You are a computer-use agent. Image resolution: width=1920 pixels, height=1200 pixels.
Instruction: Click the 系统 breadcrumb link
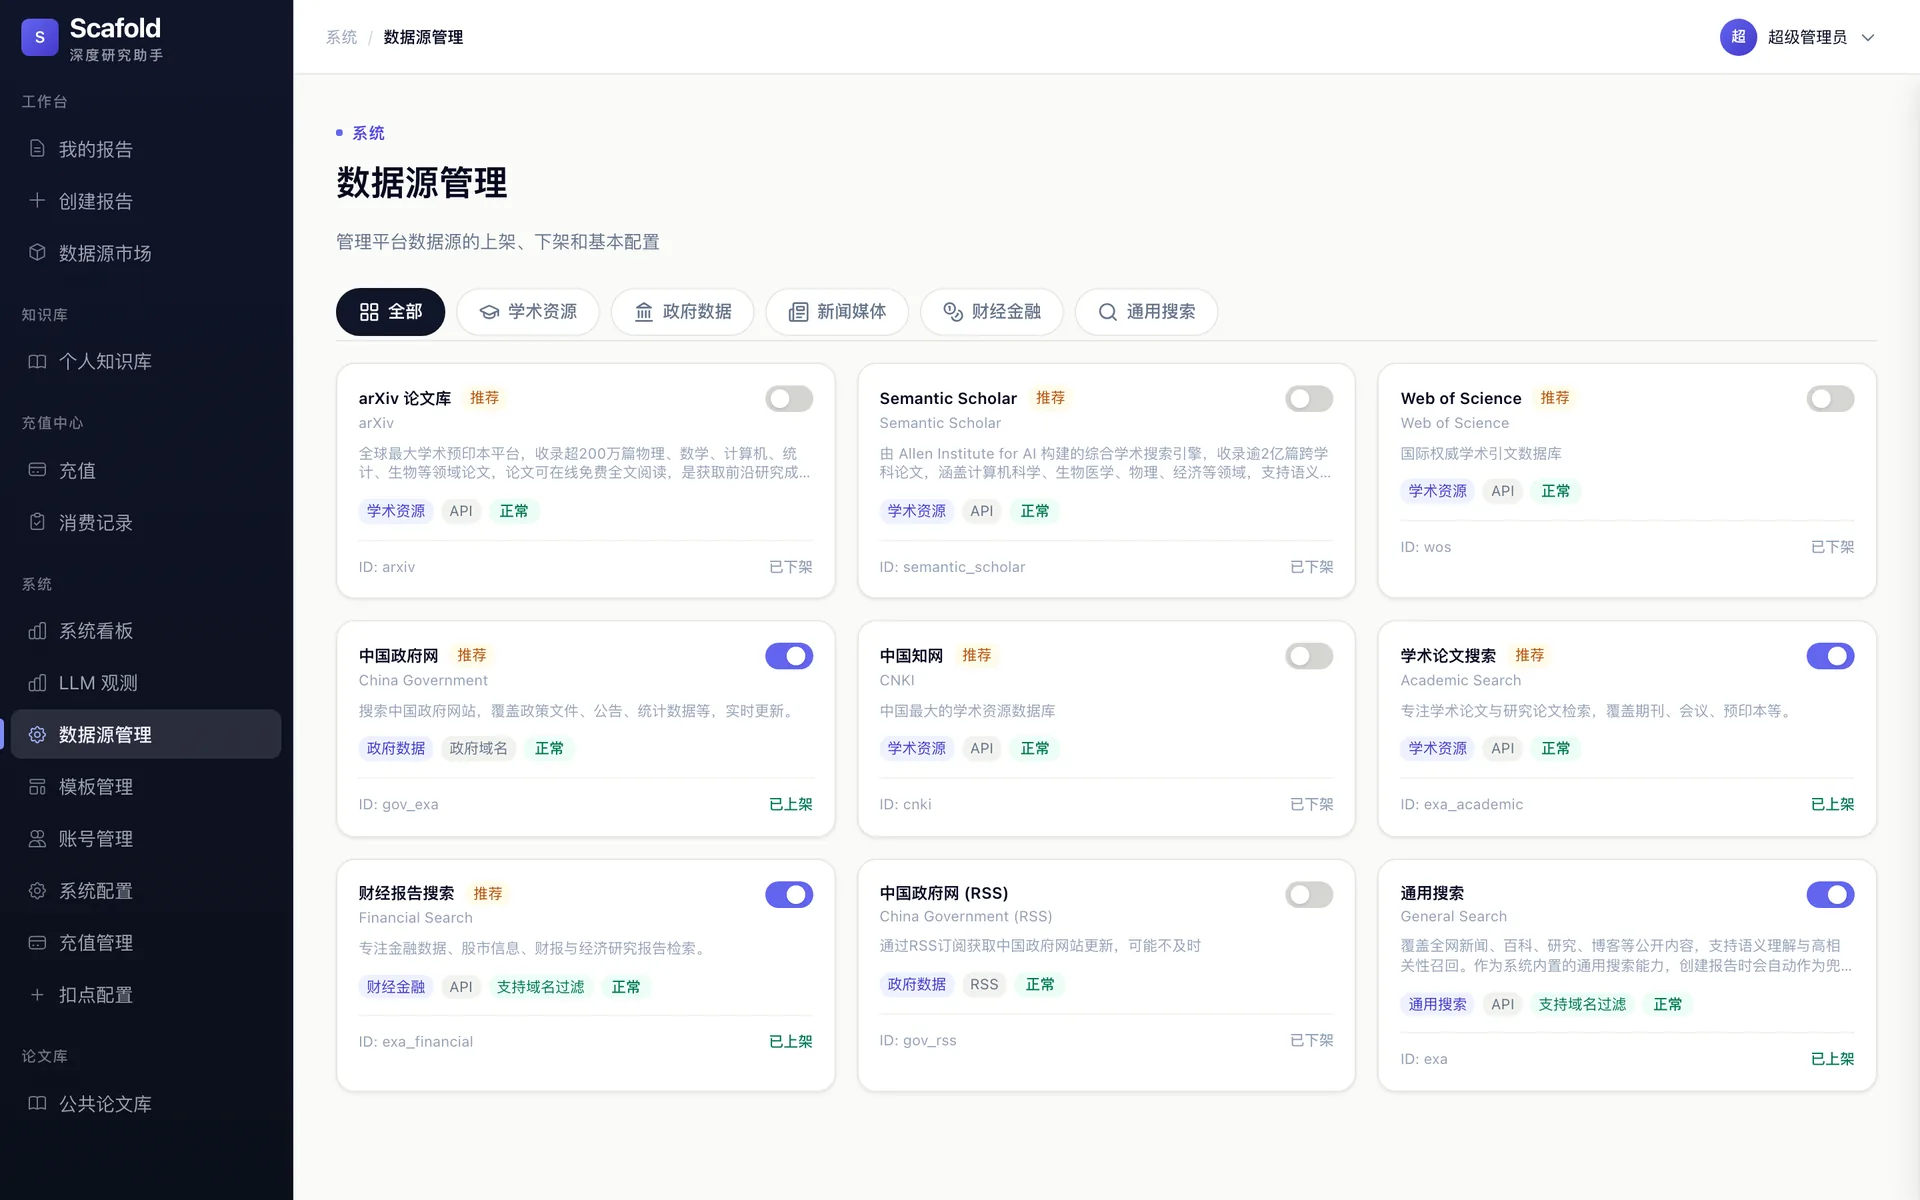click(341, 37)
